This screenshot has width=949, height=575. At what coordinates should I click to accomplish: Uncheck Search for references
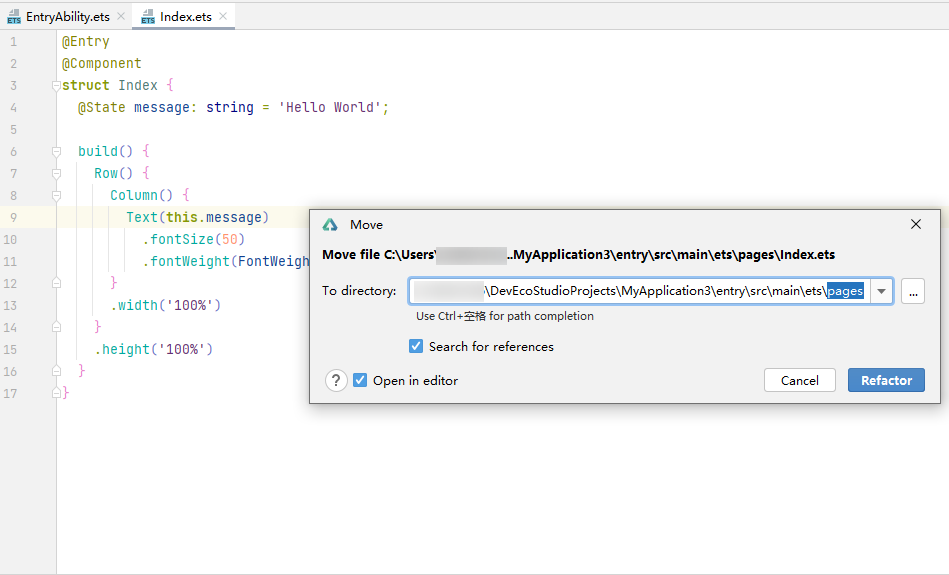[x=416, y=346]
